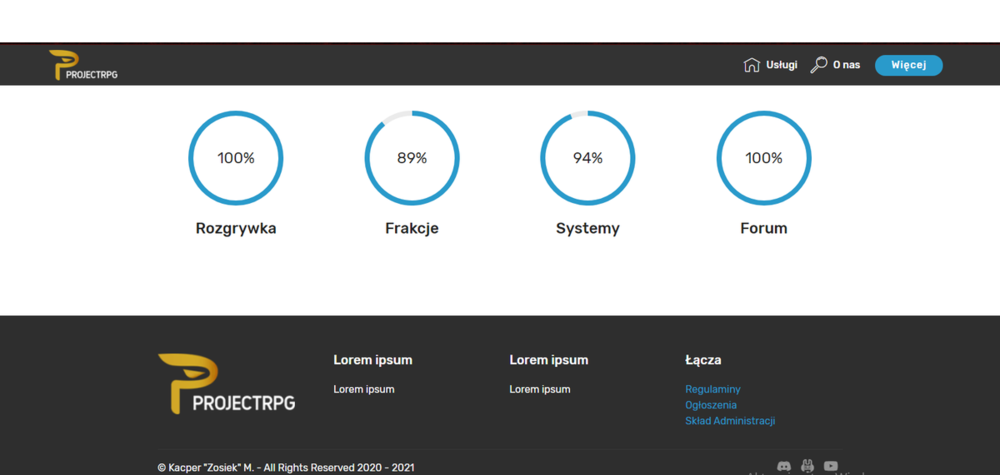Open the Discord icon in footer

[784, 466]
